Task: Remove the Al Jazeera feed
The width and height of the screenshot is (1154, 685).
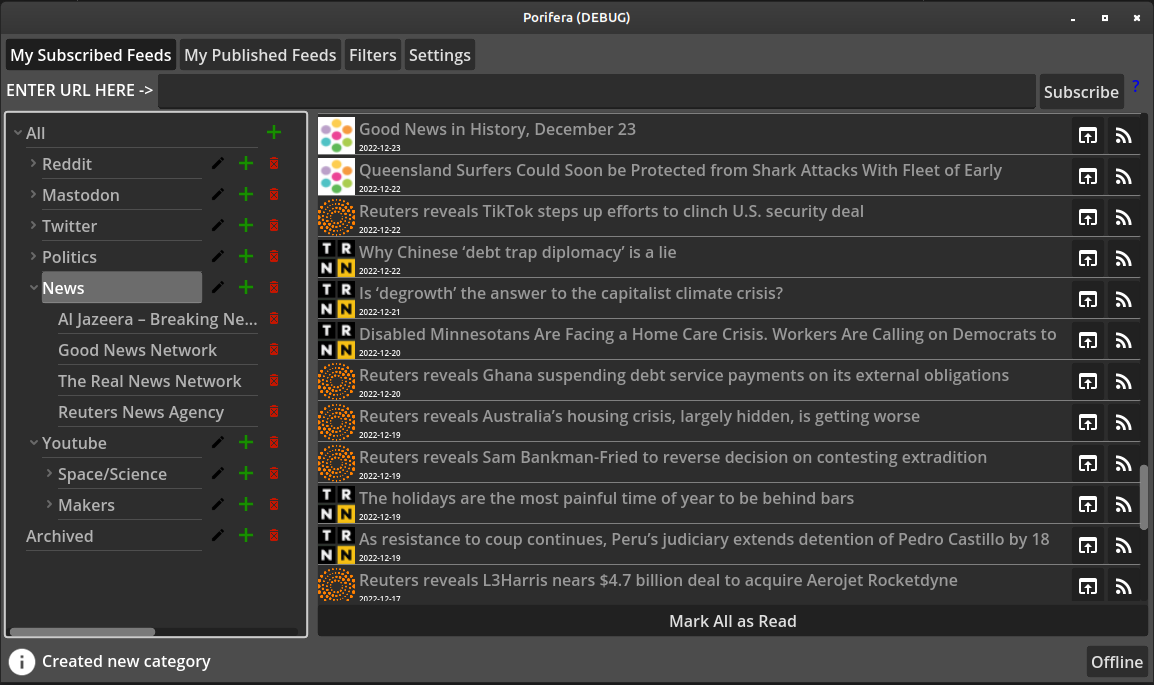Action: tap(274, 319)
